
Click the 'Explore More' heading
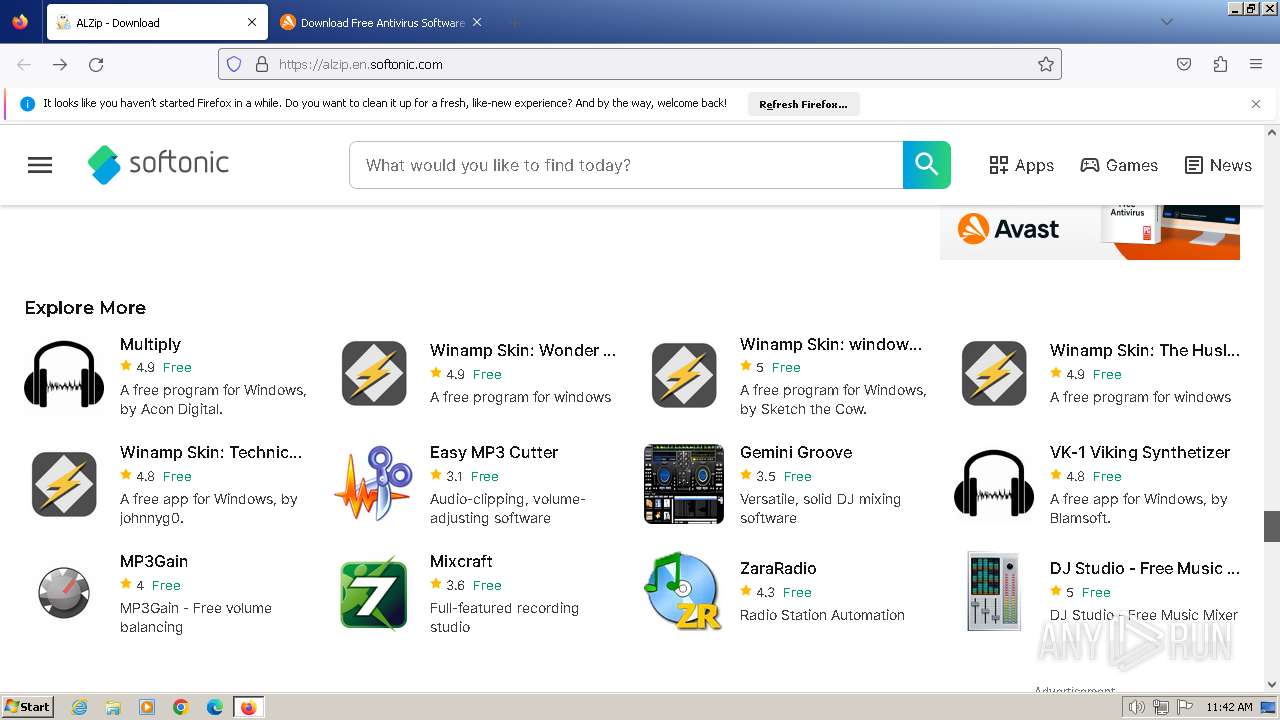[85, 308]
